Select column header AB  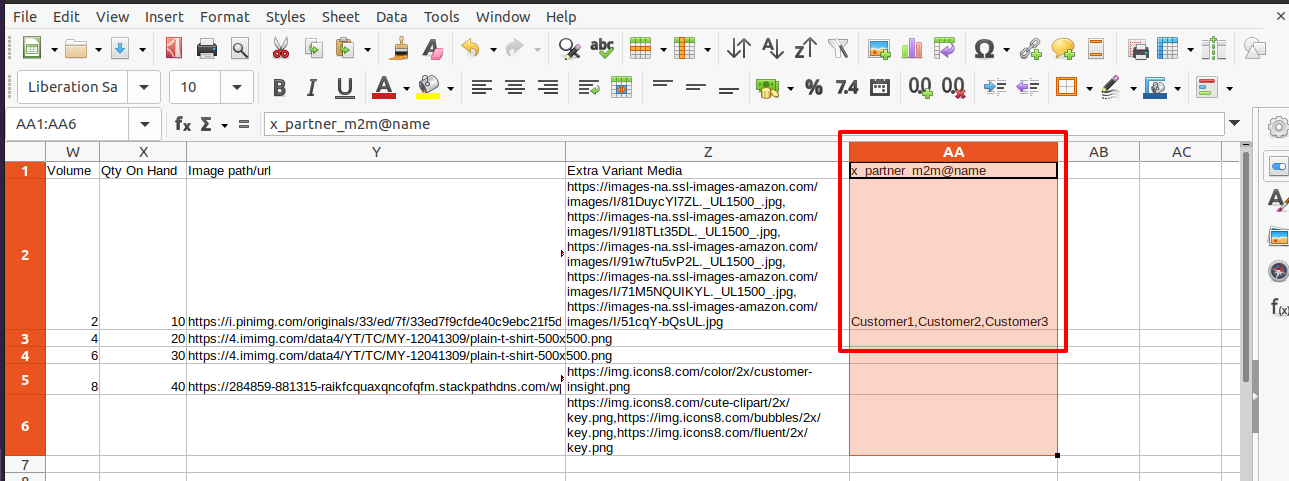[1098, 152]
